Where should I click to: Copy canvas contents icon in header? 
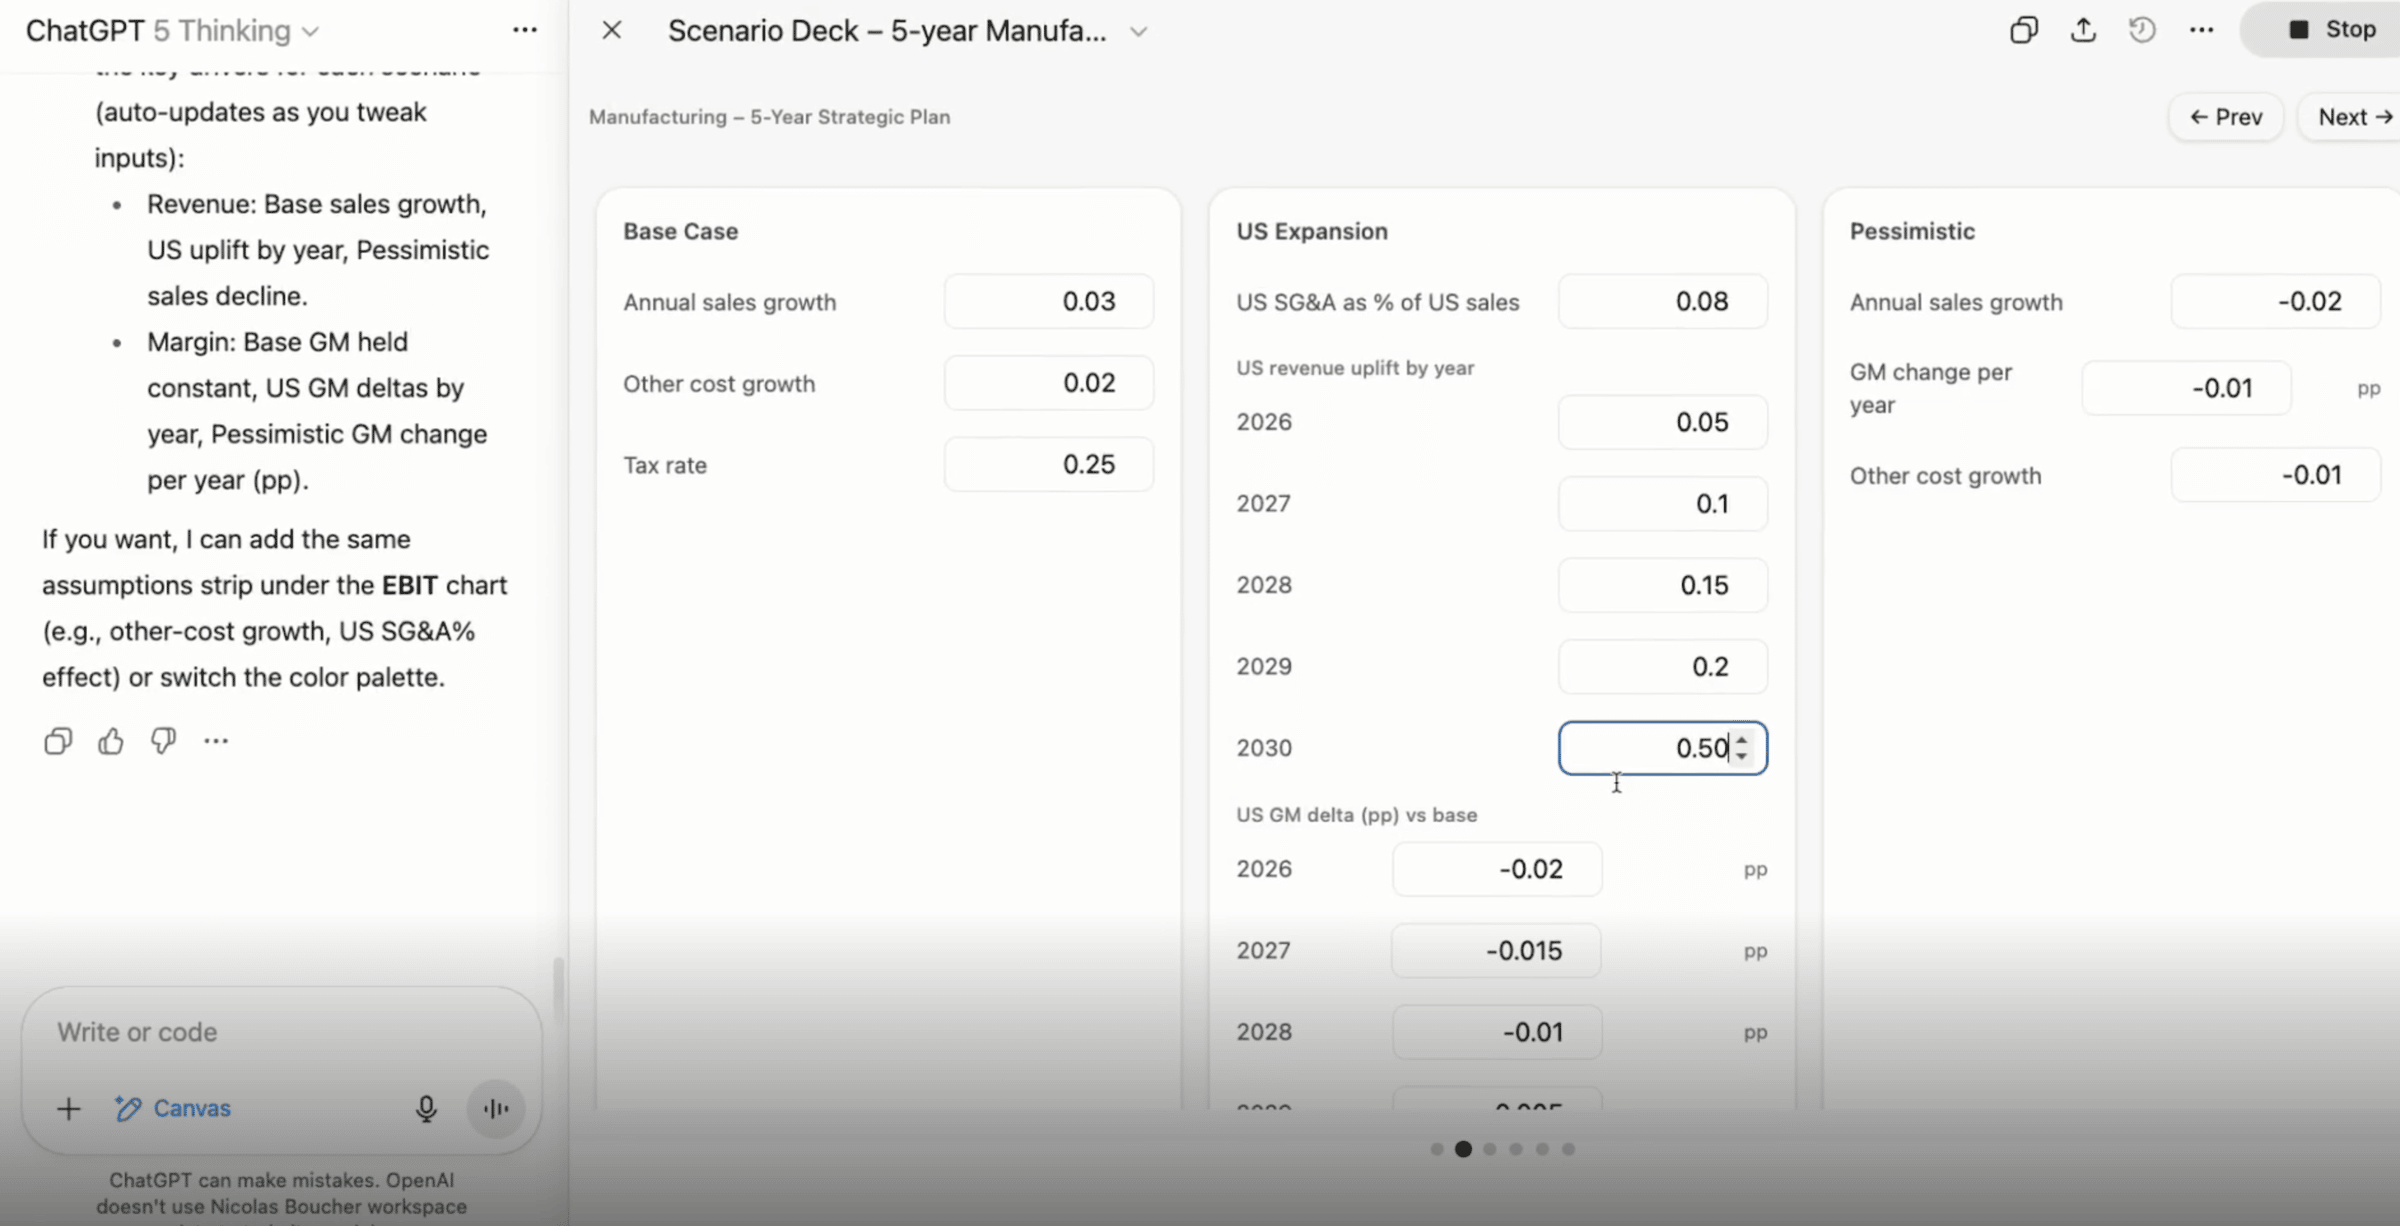coord(2023,30)
